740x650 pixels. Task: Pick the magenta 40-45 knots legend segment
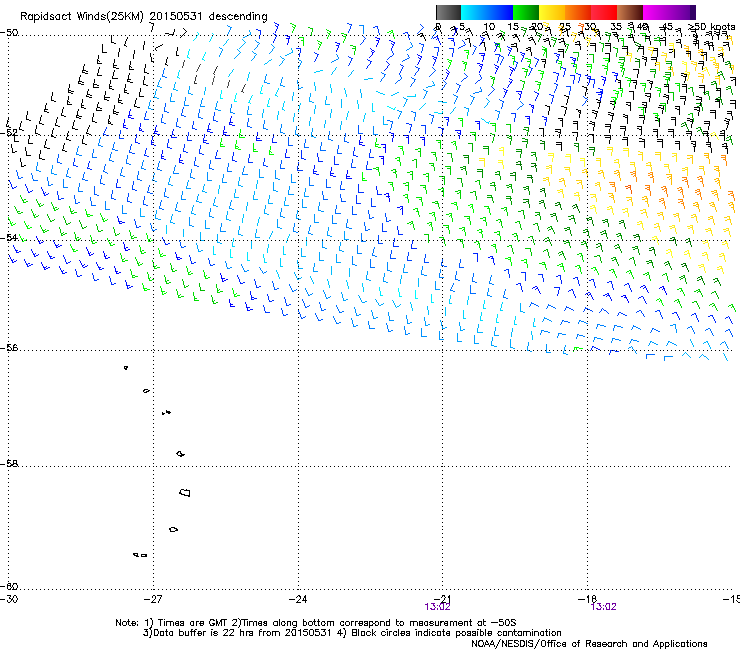[656, 12]
